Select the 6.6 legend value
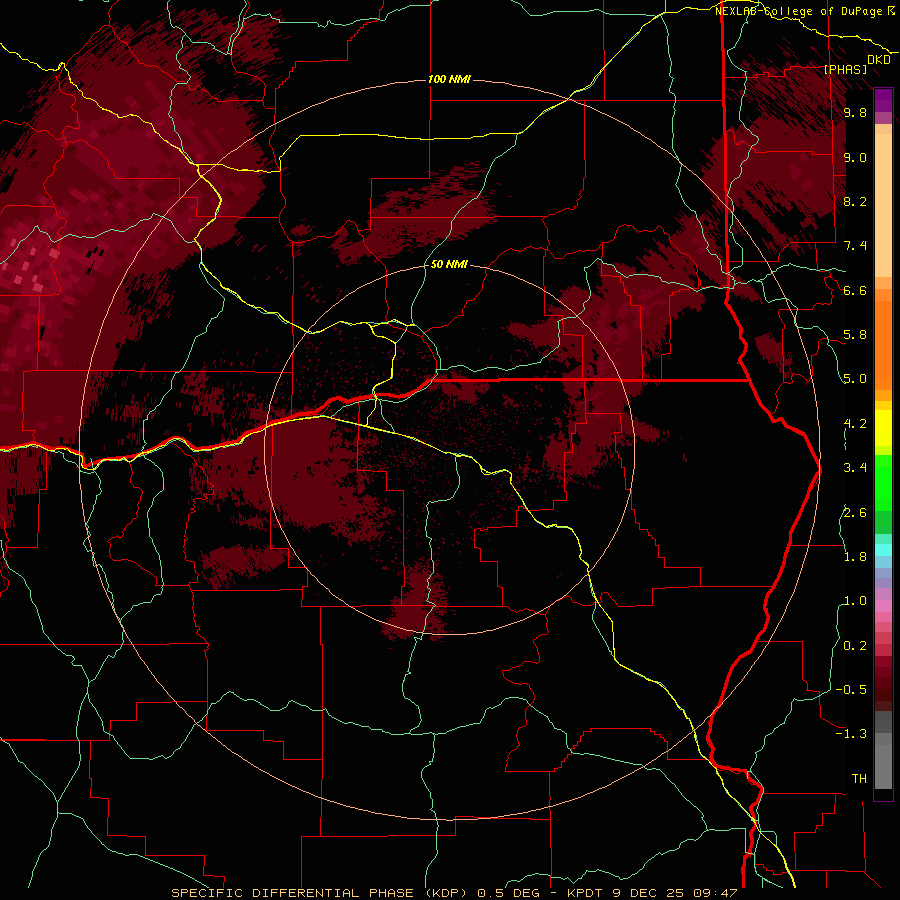 [855, 290]
